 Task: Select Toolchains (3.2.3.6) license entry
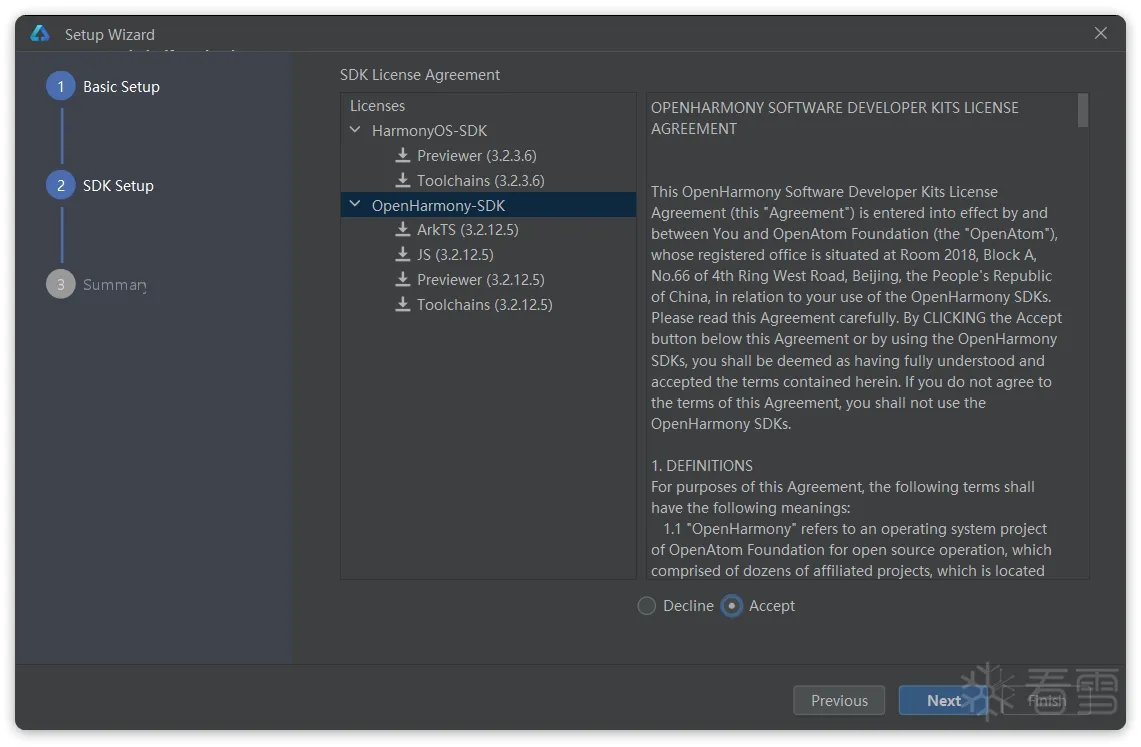pyautogui.click(x=480, y=180)
